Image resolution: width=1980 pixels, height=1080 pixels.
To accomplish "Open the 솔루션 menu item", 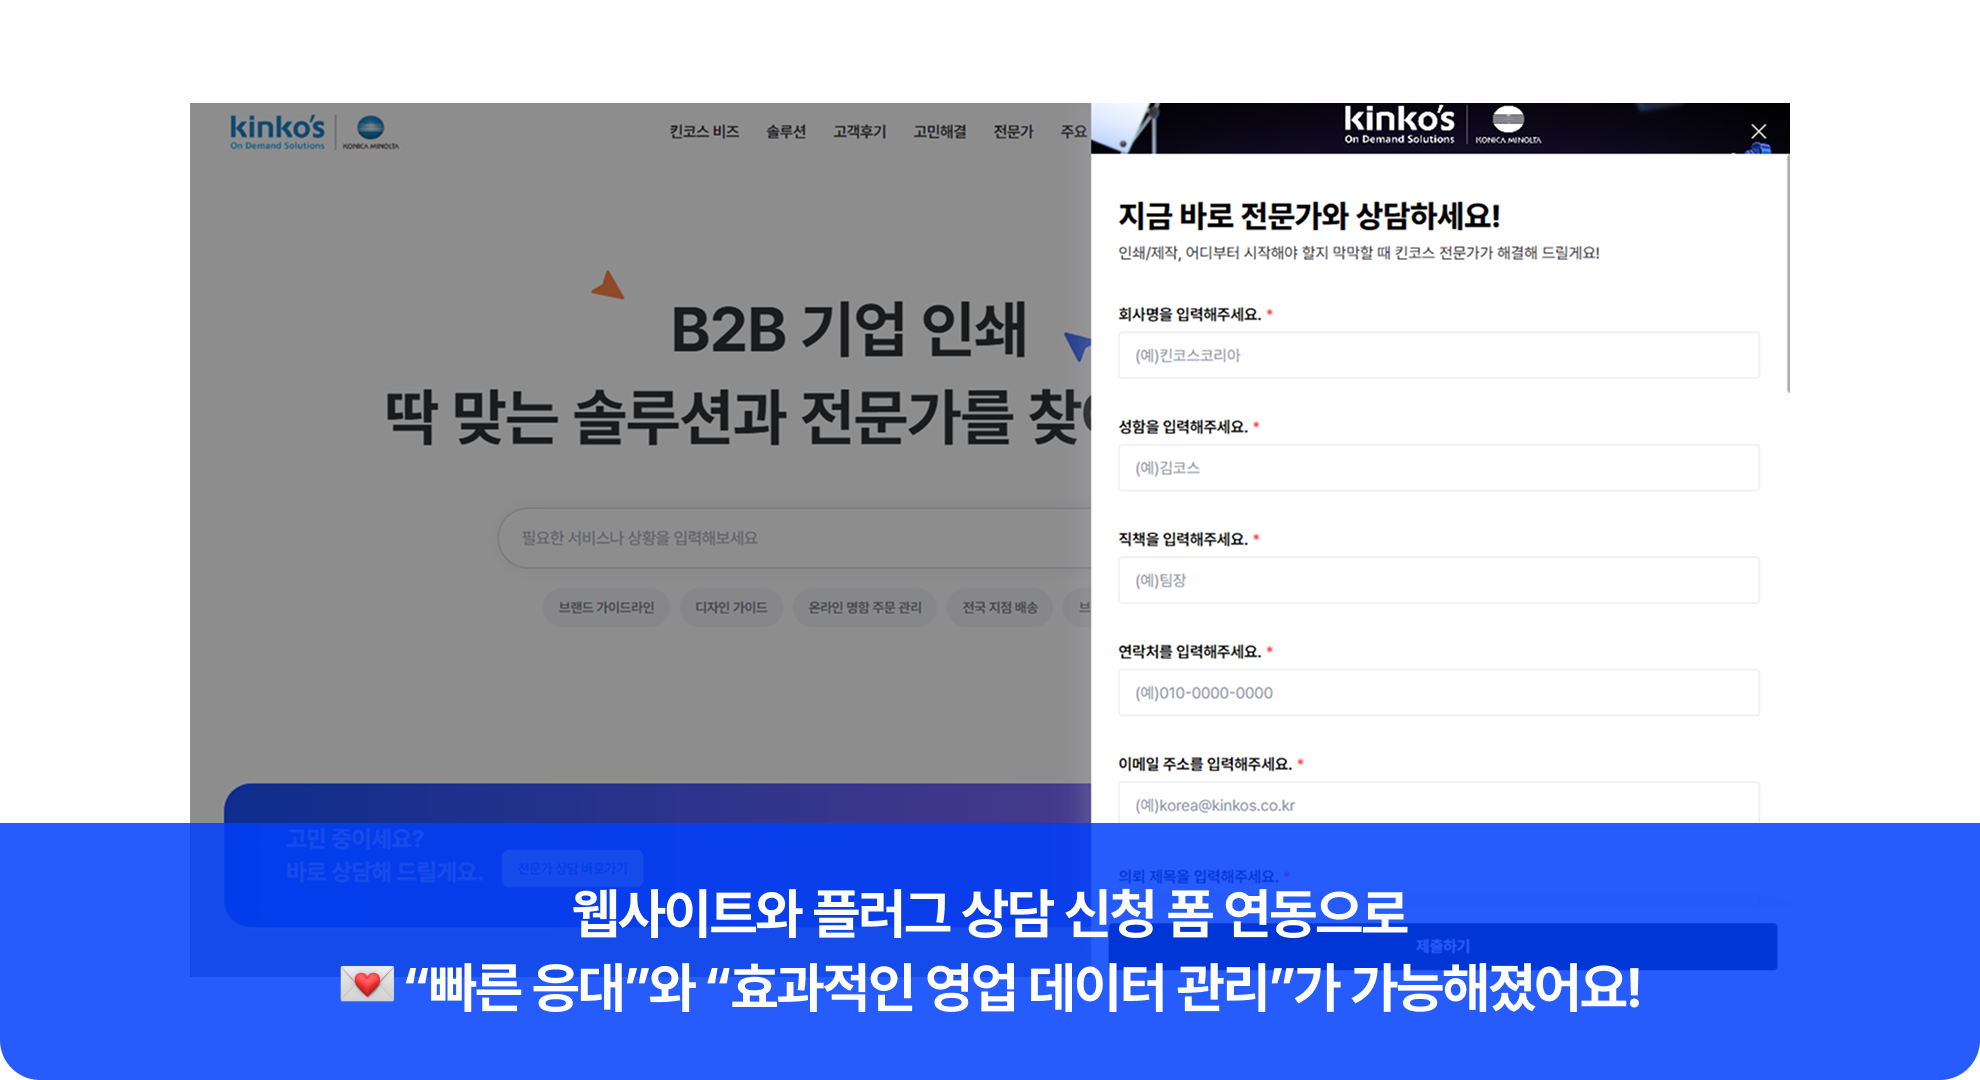I will pyautogui.click(x=785, y=132).
